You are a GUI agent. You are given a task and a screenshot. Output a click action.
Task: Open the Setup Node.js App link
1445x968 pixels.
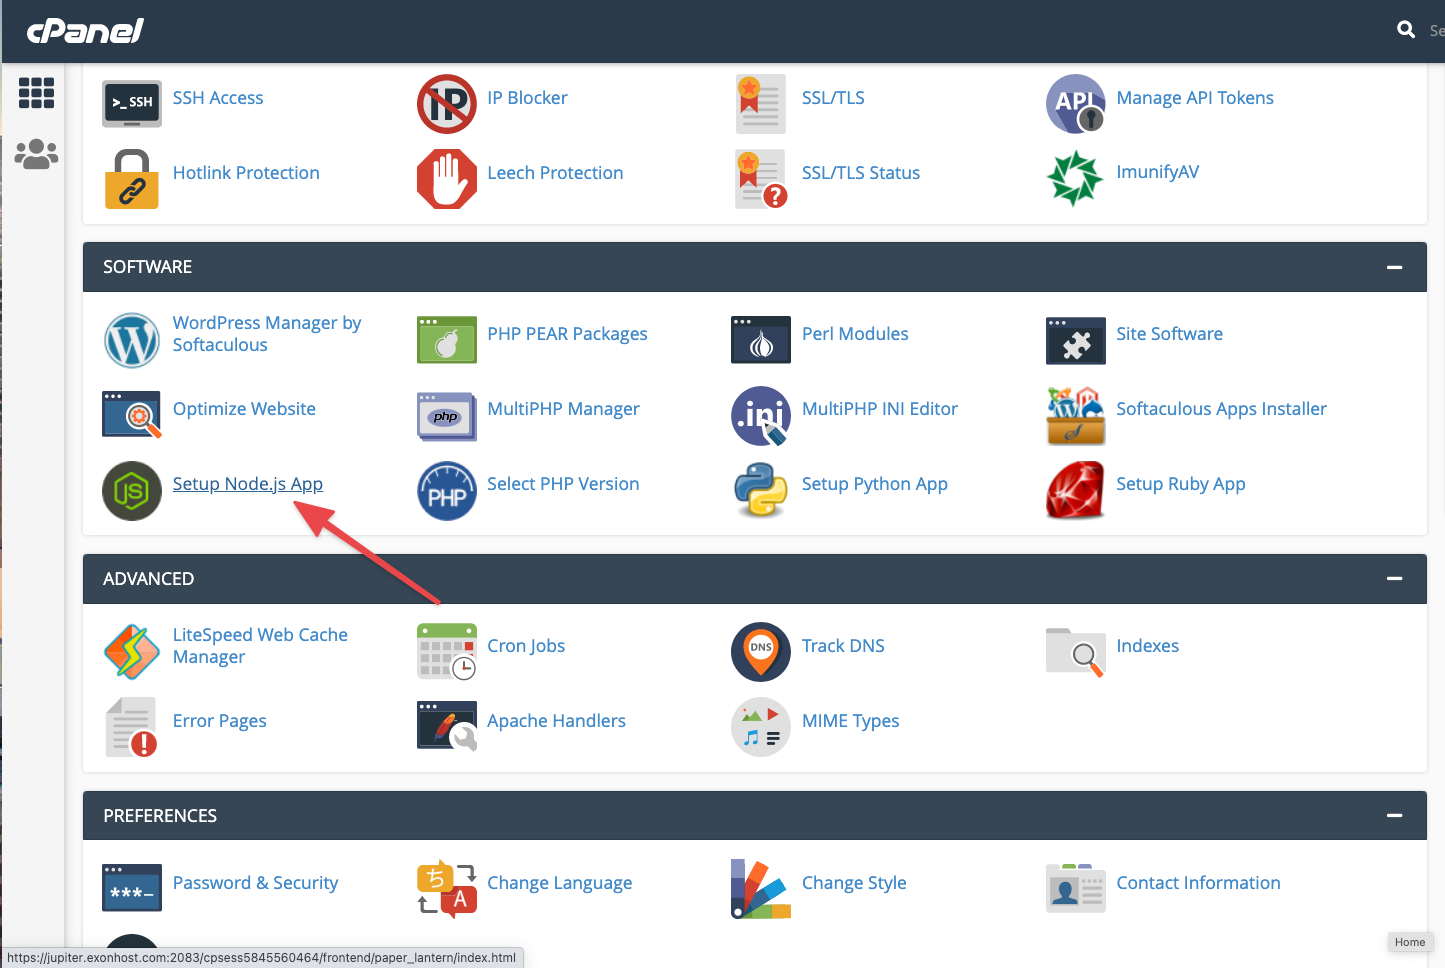point(248,484)
